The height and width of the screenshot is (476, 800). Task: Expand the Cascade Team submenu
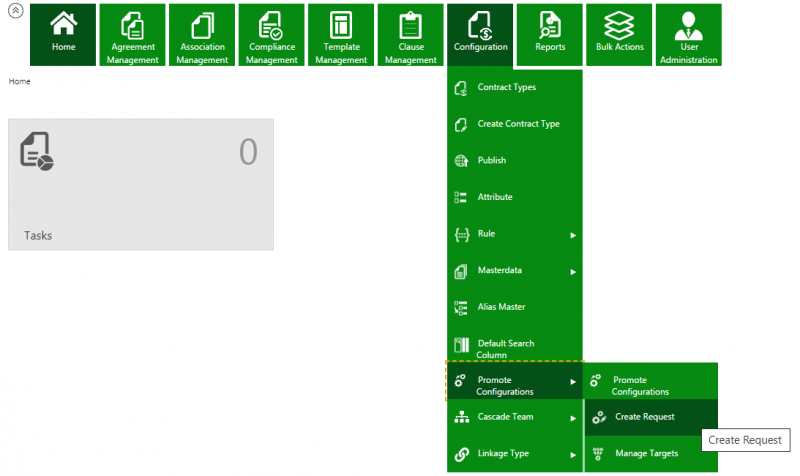click(573, 418)
